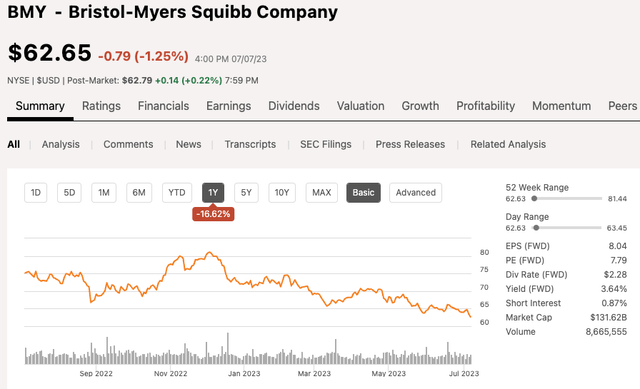
Task: Click the 52 Week Range slider dot
Action: pyautogui.click(x=534, y=199)
